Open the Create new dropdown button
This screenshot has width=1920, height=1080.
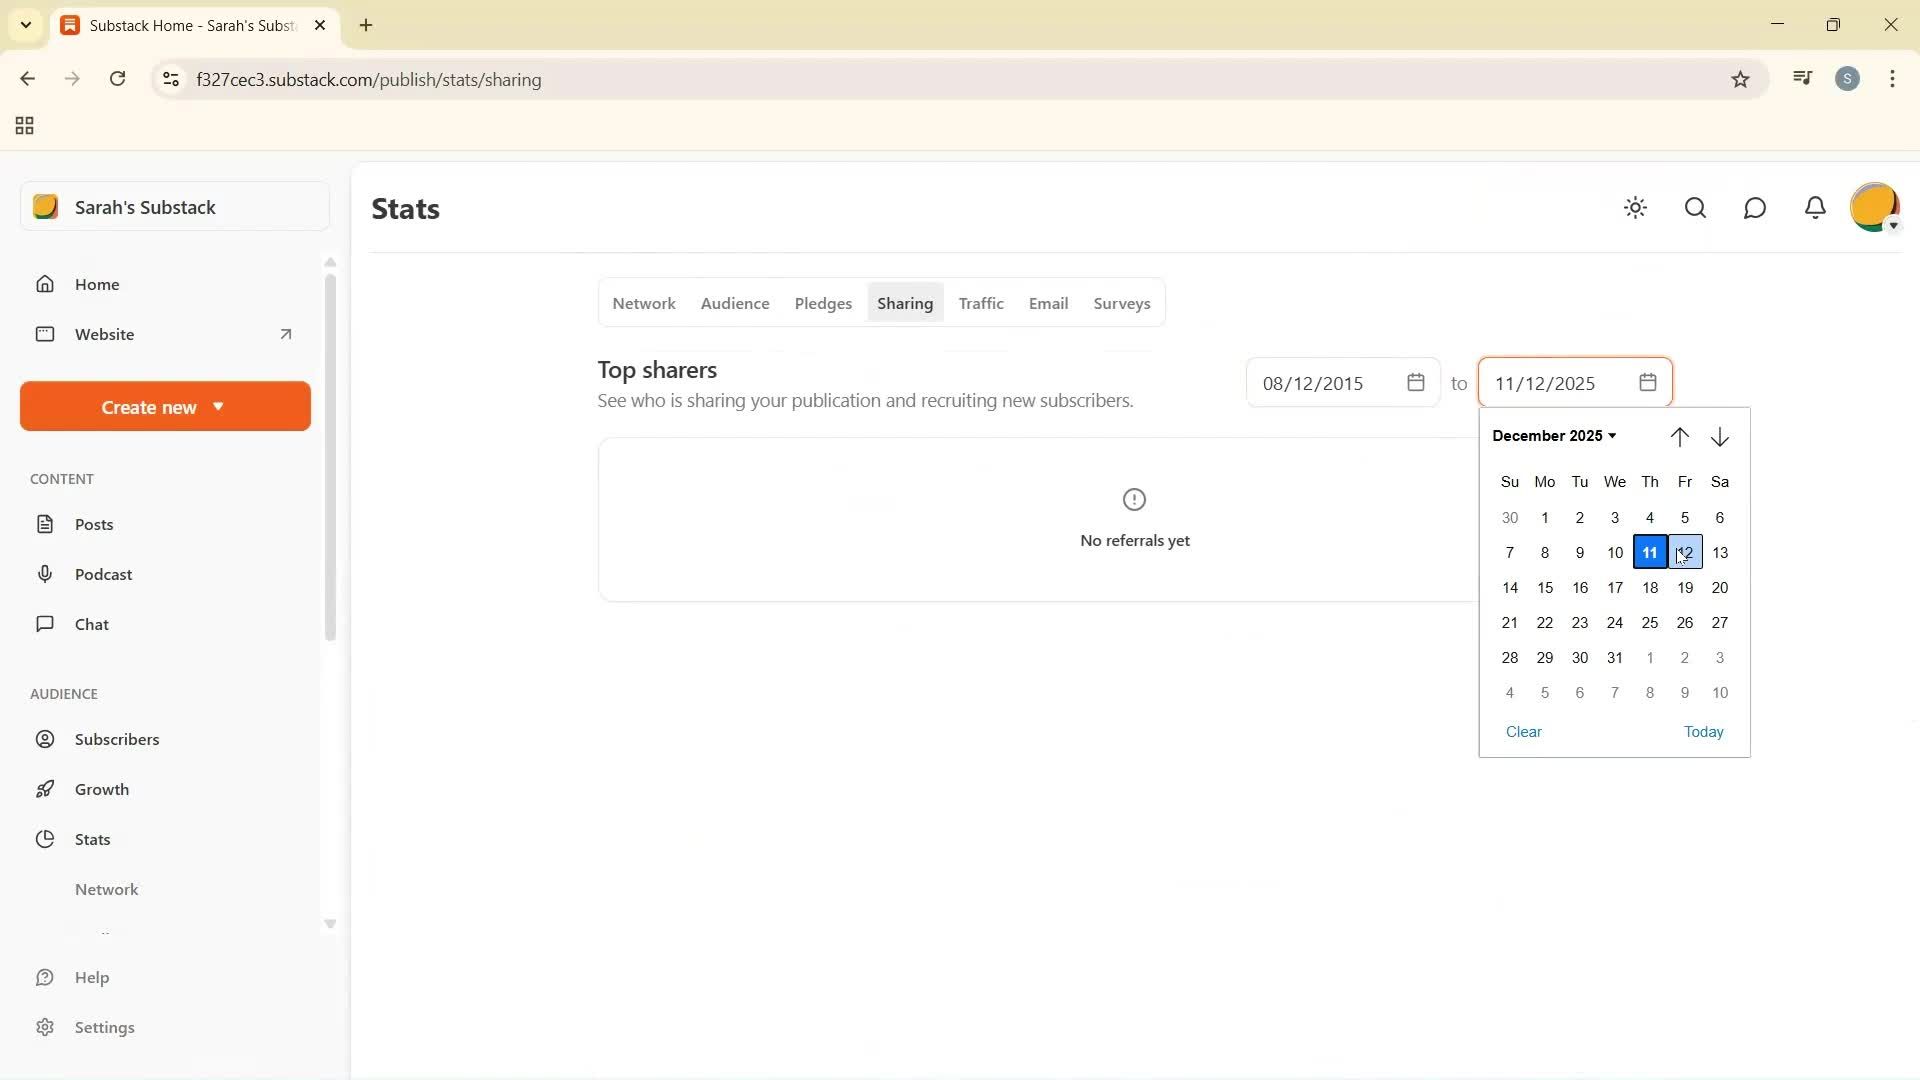[x=165, y=407]
